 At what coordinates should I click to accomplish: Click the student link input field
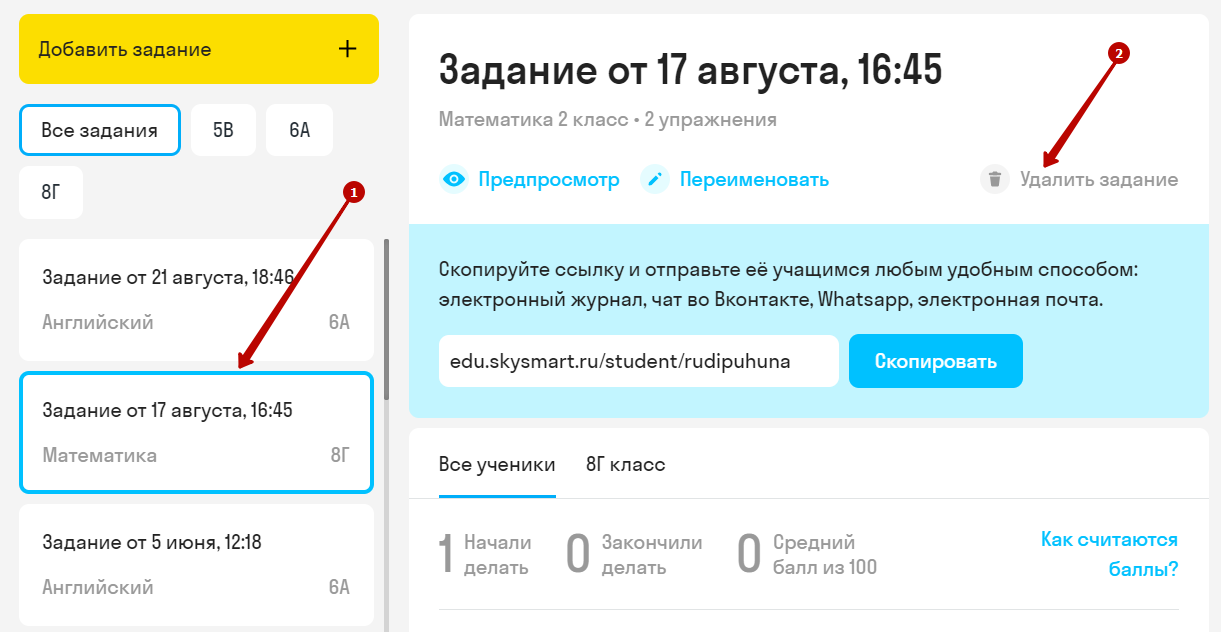[639, 361]
